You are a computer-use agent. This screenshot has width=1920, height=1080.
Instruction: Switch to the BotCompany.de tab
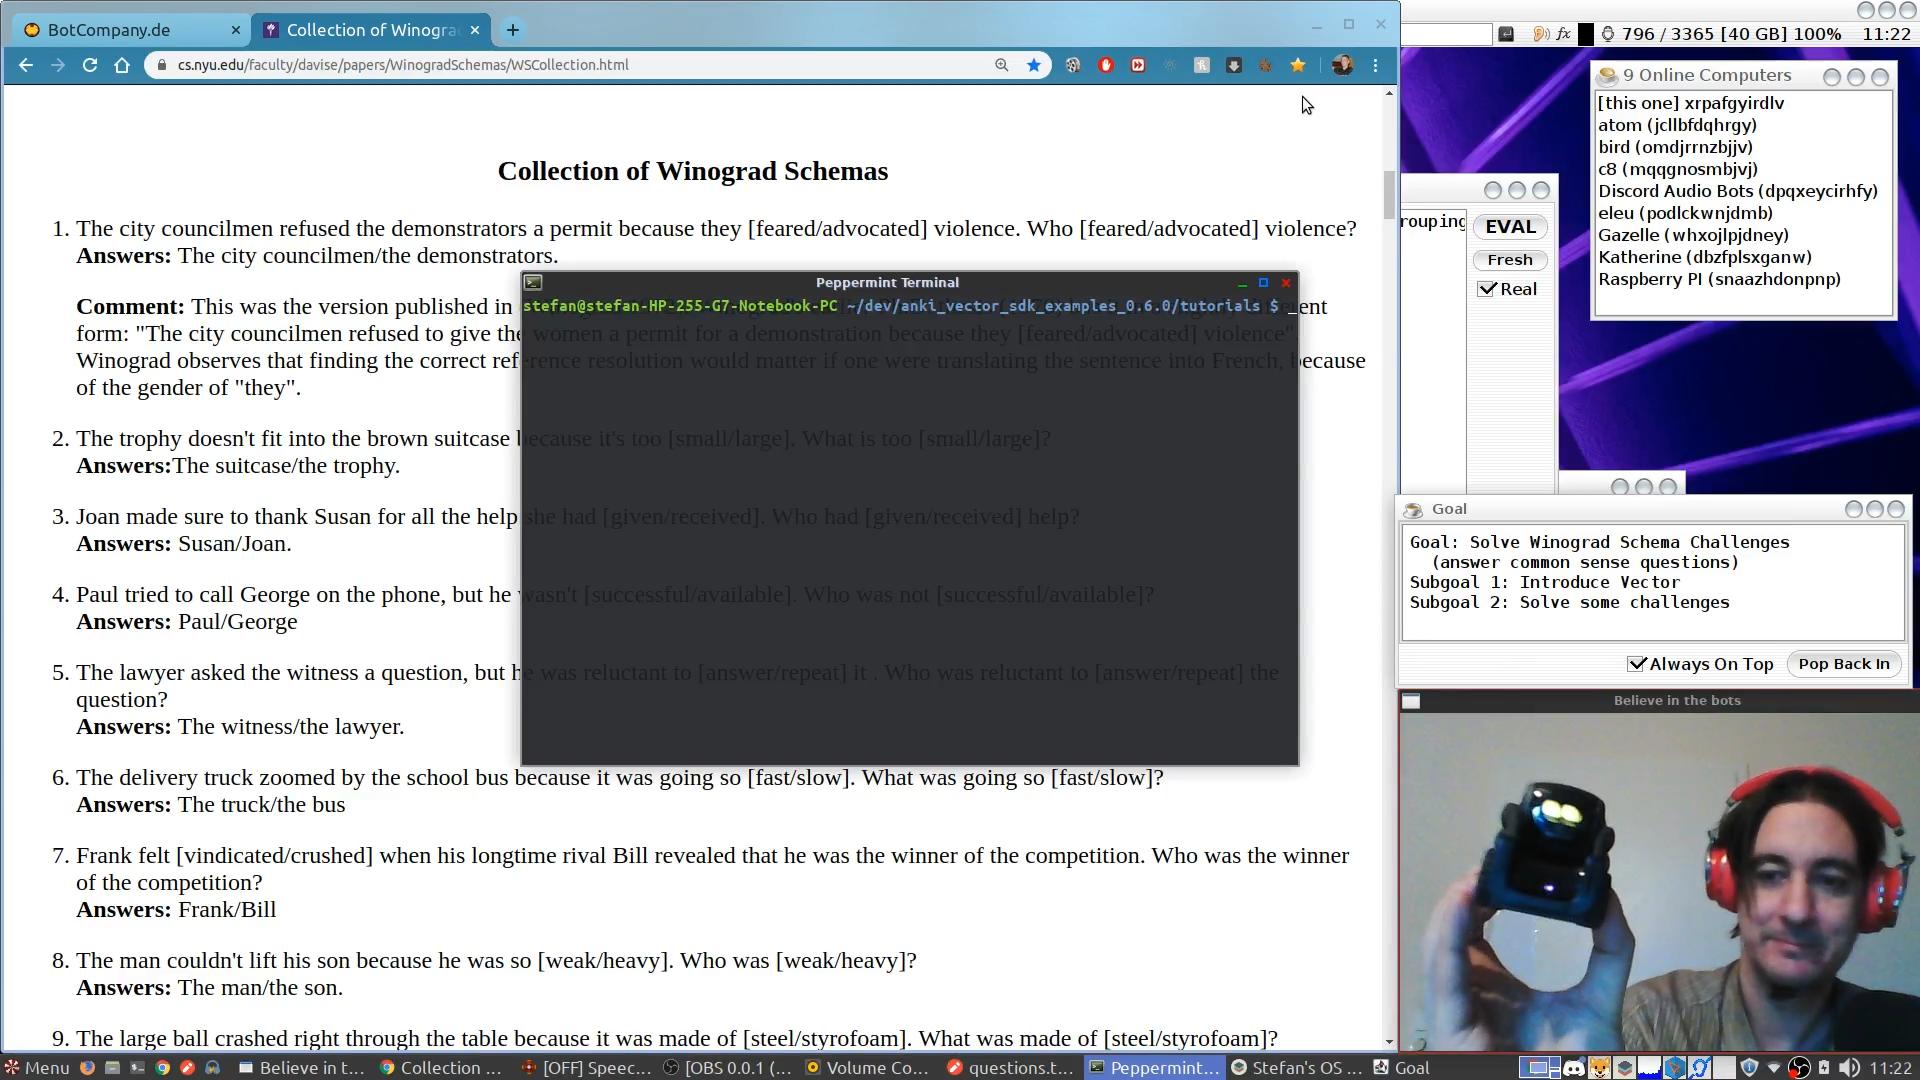click(110, 30)
